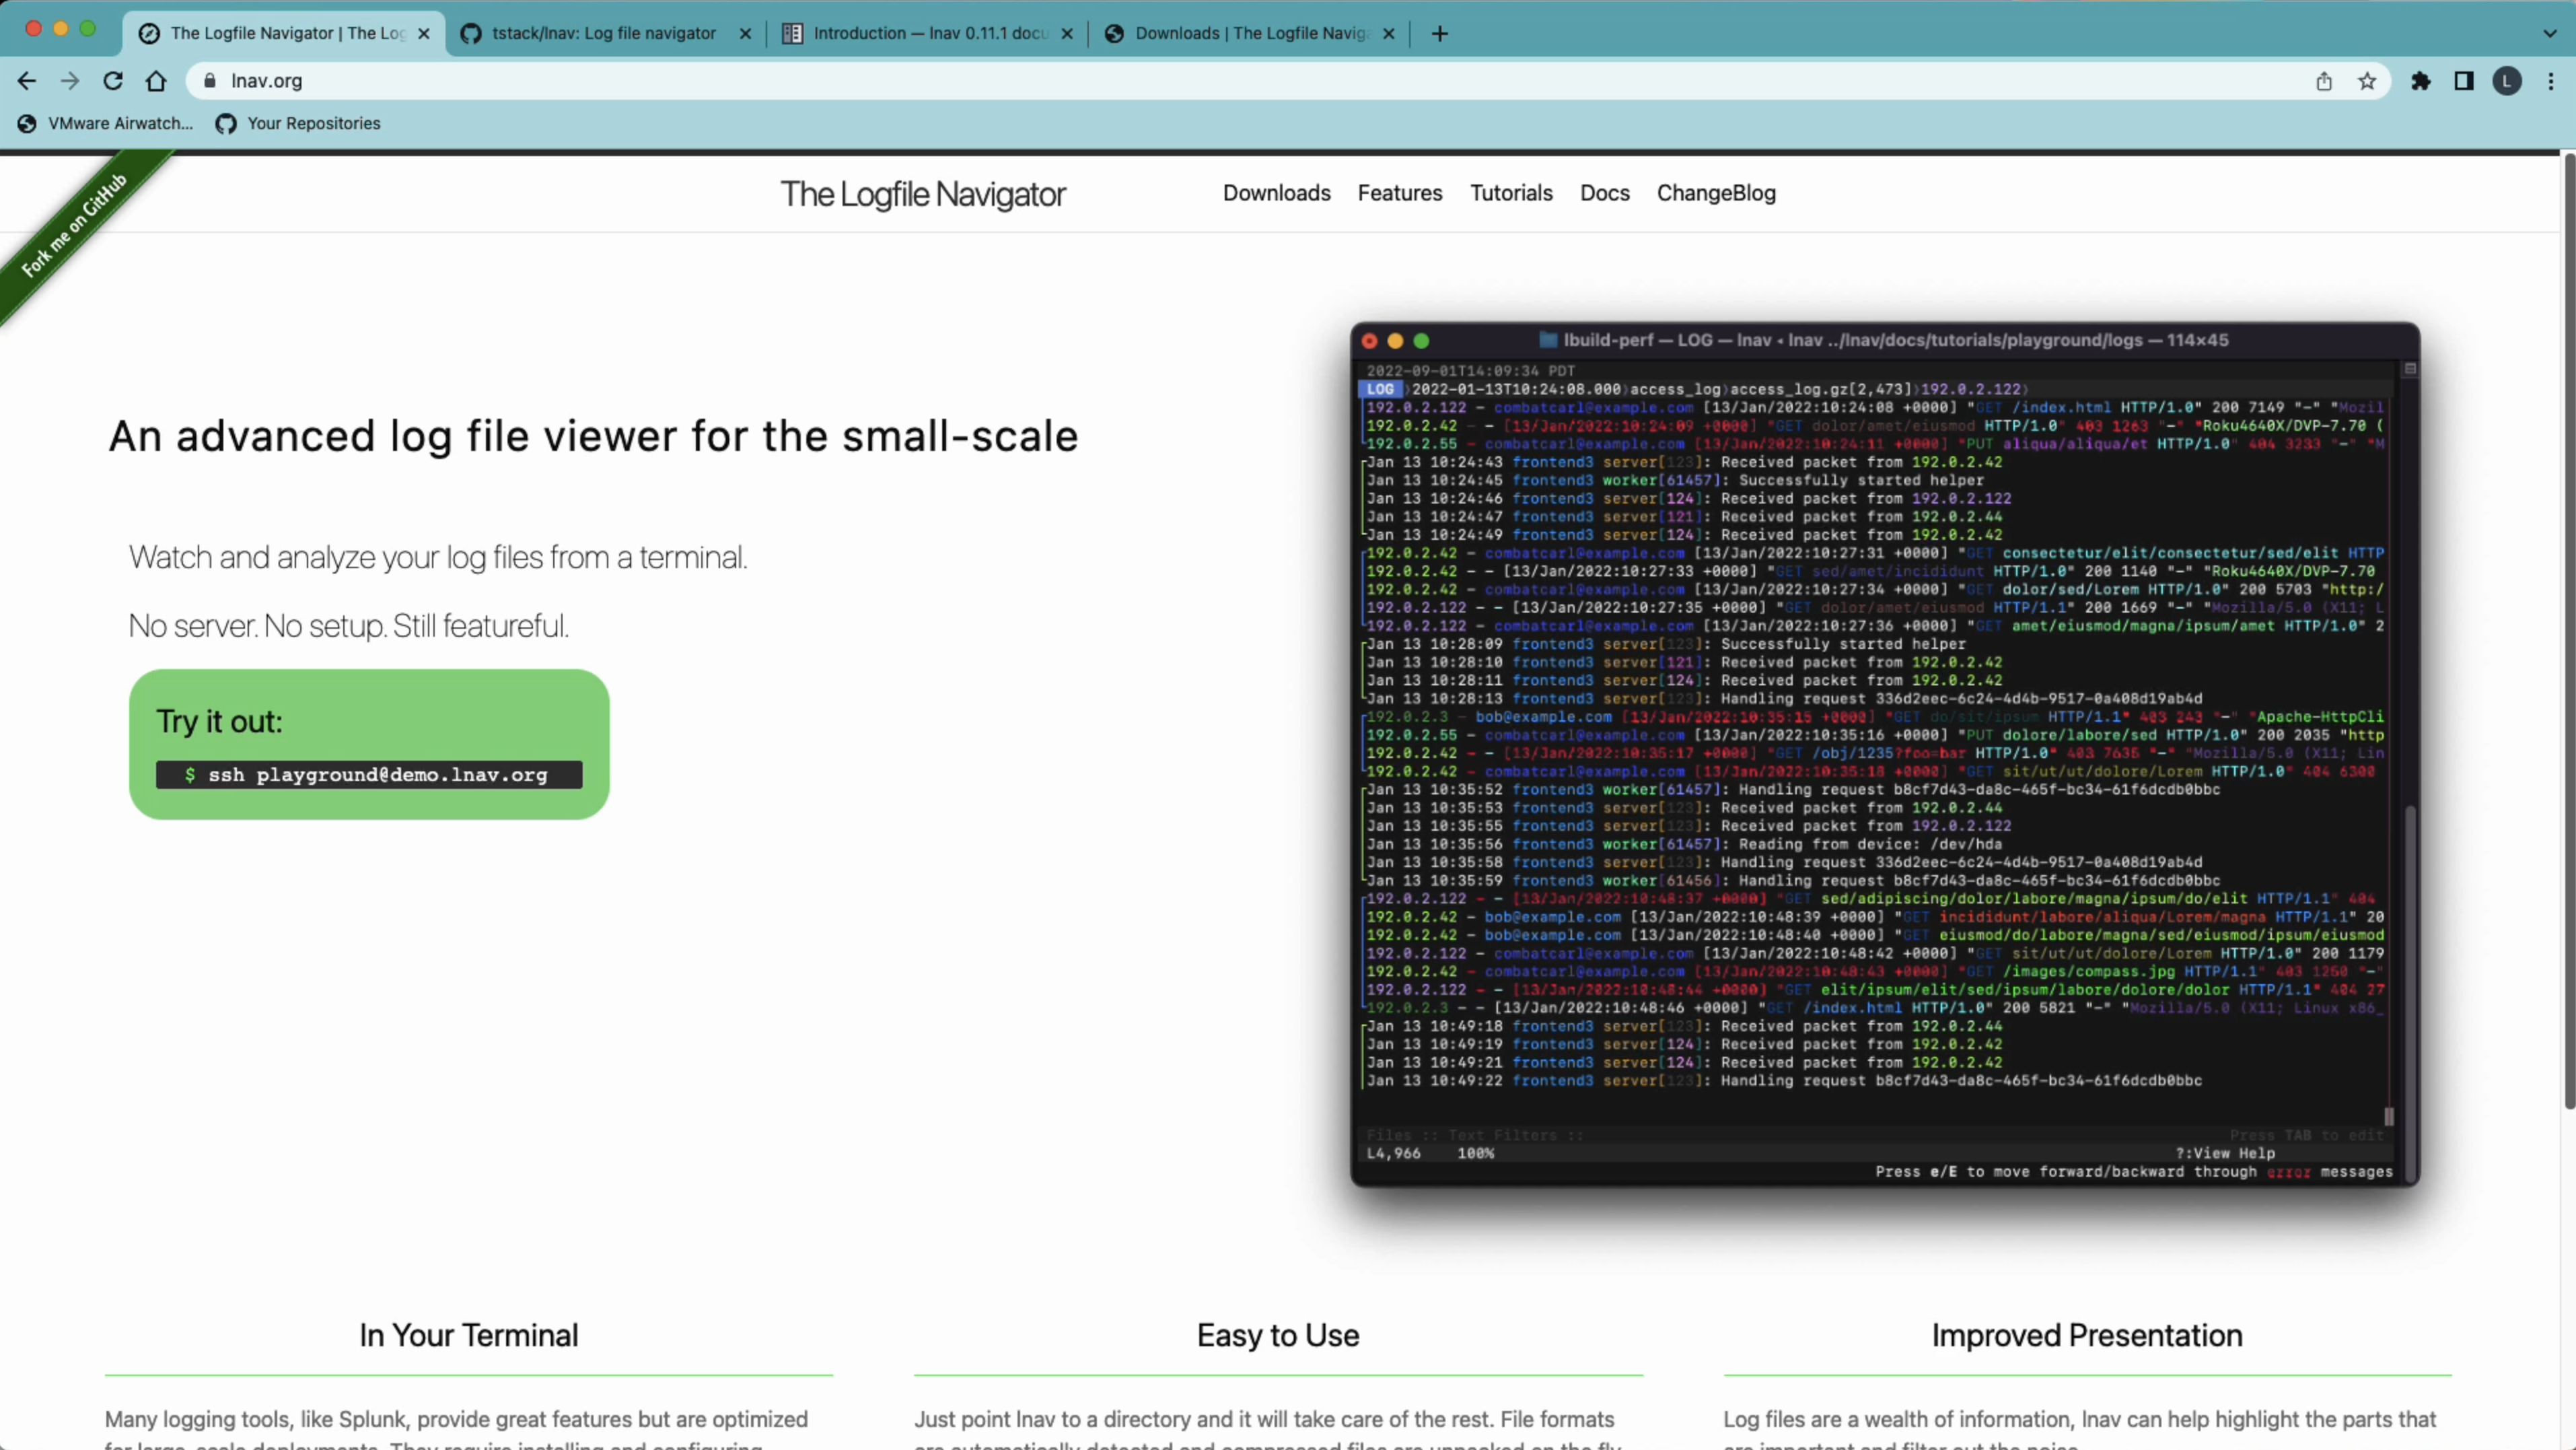The image size is (2576, 1450).
Task: Select The Logfile Navigator first tab
Action: pos(285,33)
